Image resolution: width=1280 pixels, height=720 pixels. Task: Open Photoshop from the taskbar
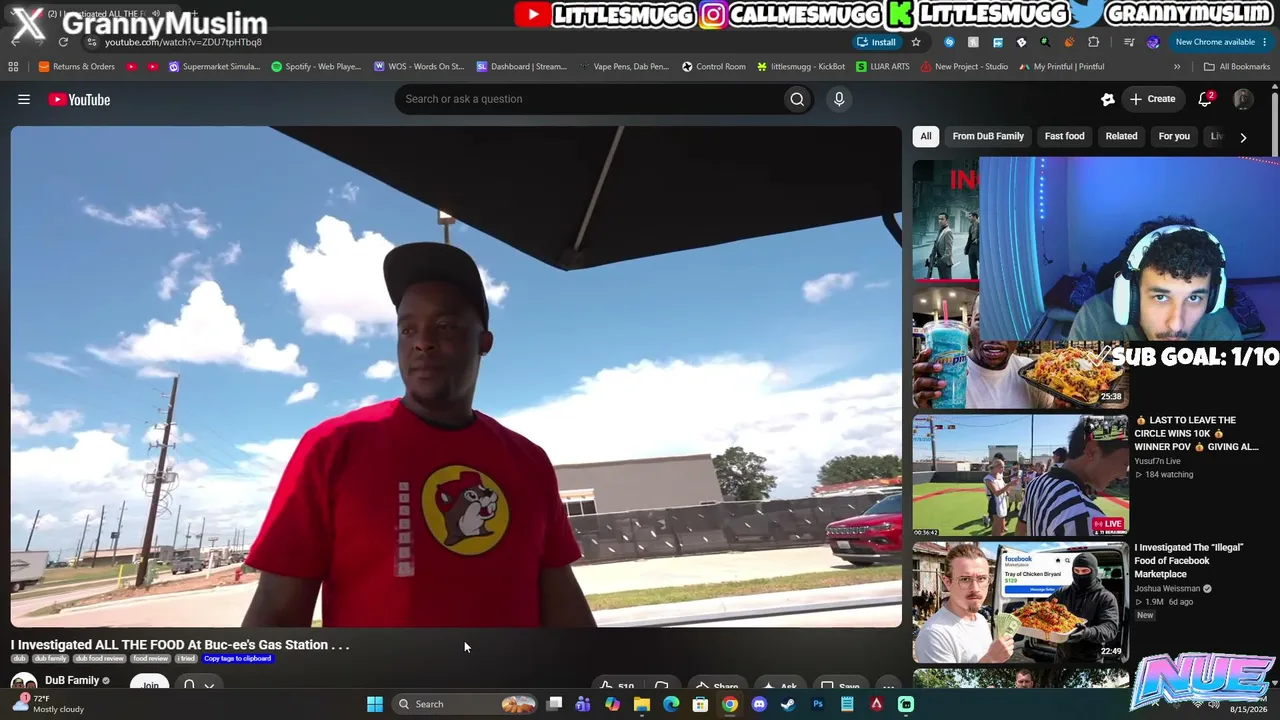[818, 704]
